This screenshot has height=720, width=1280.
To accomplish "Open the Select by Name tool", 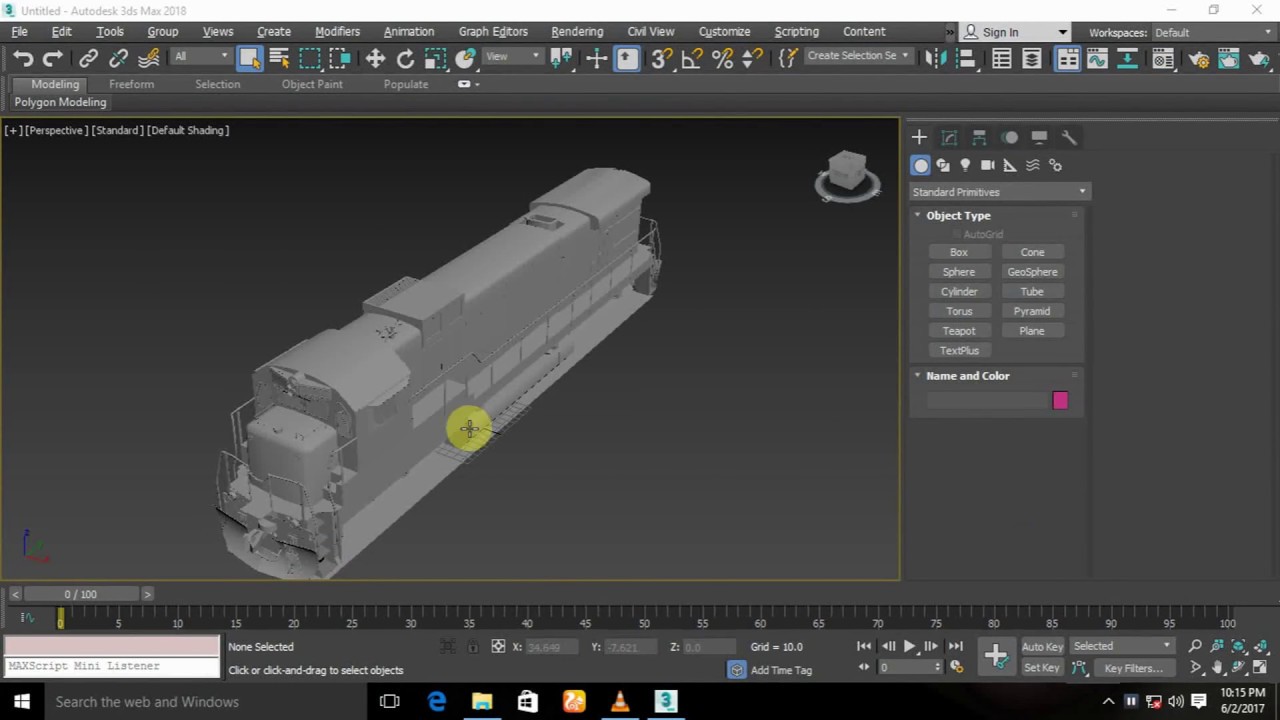I will 280,59.
